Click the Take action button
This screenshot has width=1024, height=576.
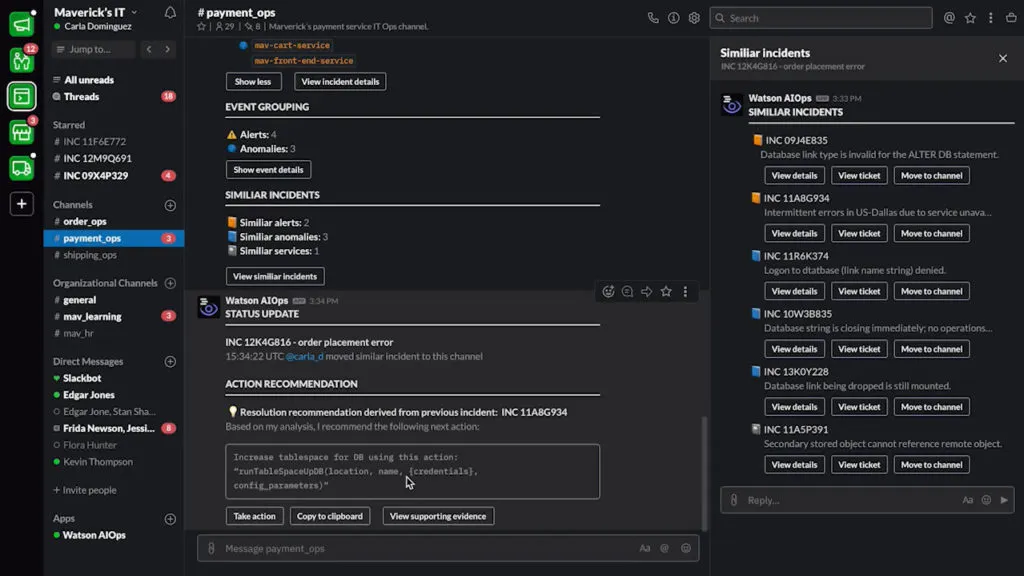coord(254,516)
